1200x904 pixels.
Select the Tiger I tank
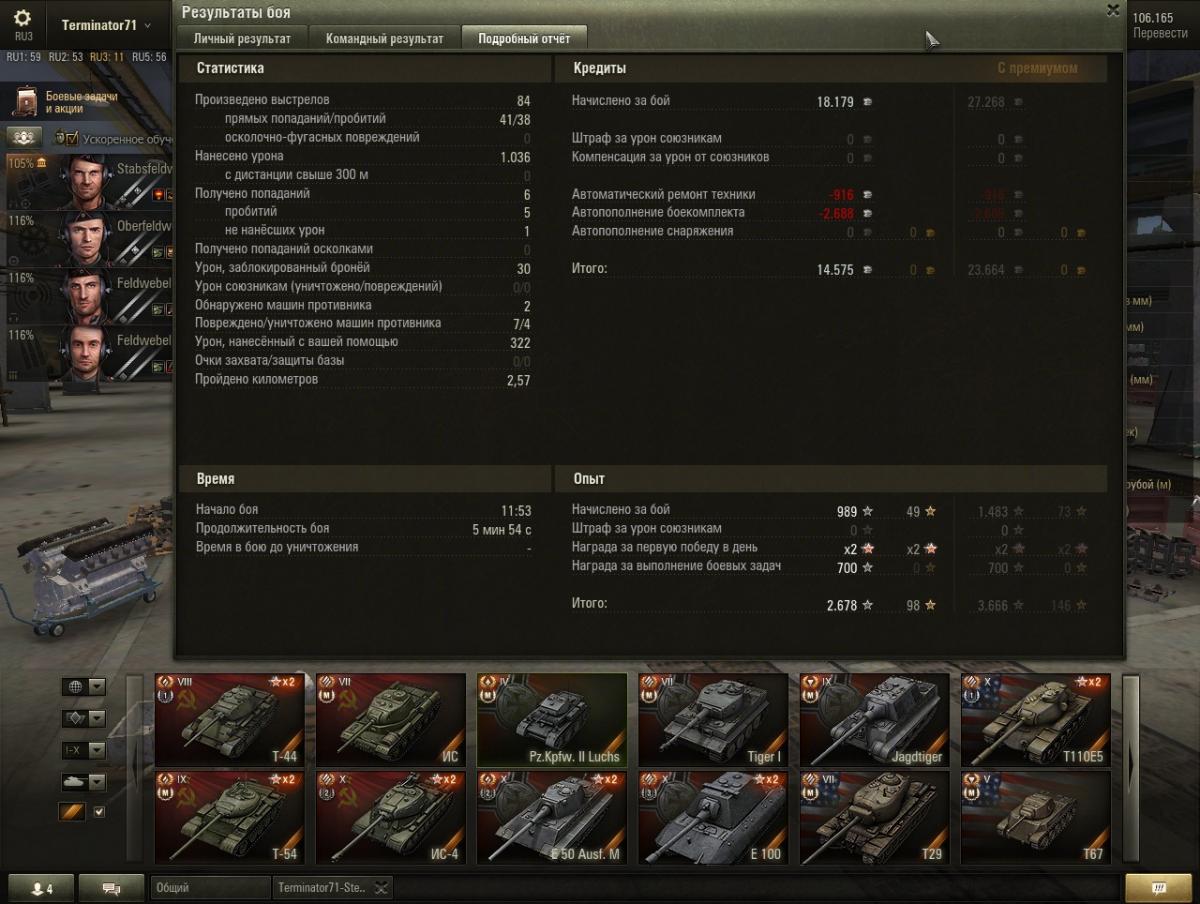(714, 720)
